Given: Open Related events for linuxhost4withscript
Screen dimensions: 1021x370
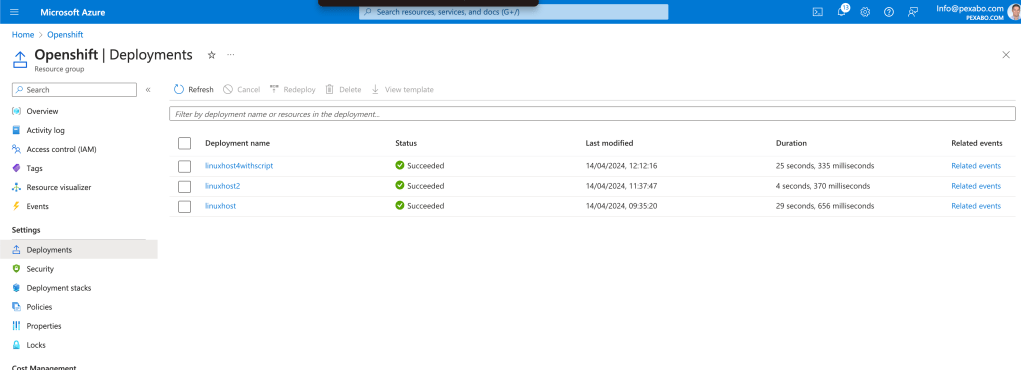Looking at the screenshot, I should pos(976,166).
